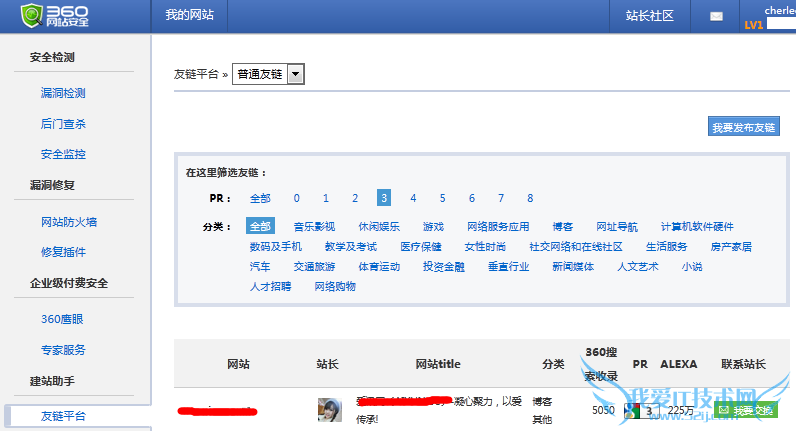
Task: Filter PR value 6
Action: click(x=472, y=198)
